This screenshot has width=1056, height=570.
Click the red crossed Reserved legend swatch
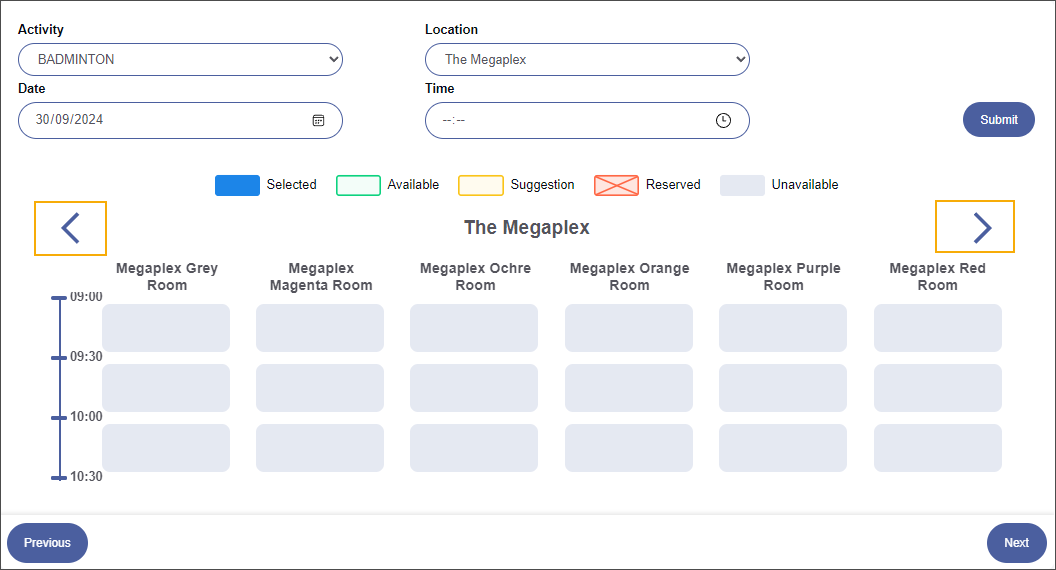(x=616, y=185)
